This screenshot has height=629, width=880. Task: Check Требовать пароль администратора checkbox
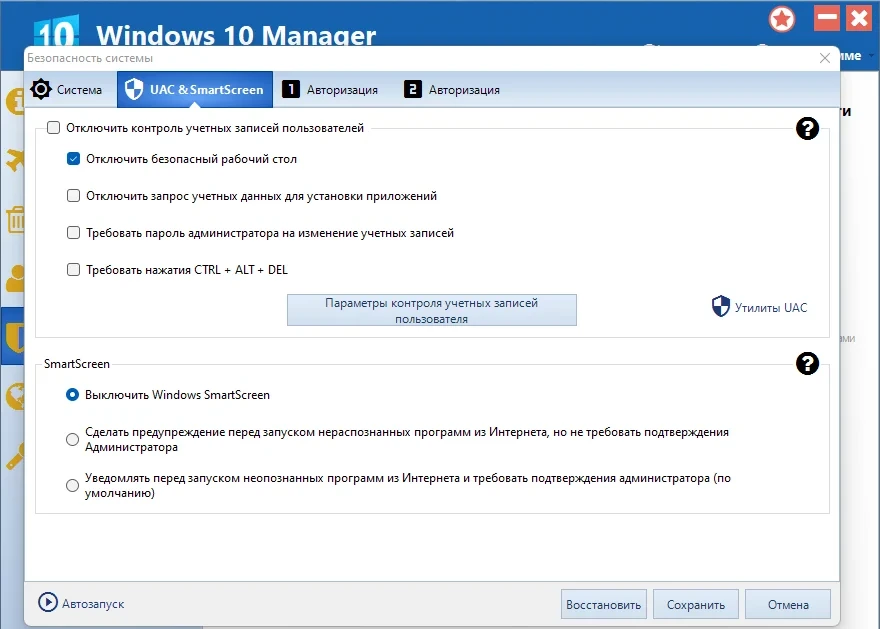pyautogui.click(x=74, y=233)
